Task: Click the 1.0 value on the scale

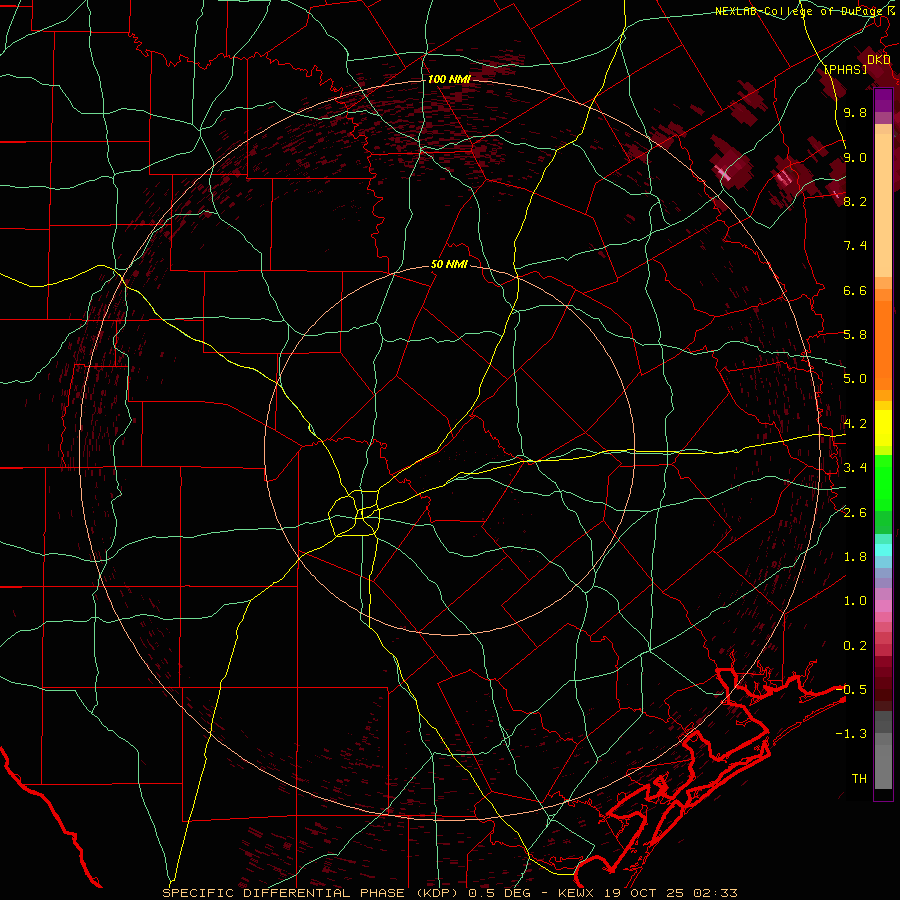Action: pyautogui.click(x=855, y=601)
